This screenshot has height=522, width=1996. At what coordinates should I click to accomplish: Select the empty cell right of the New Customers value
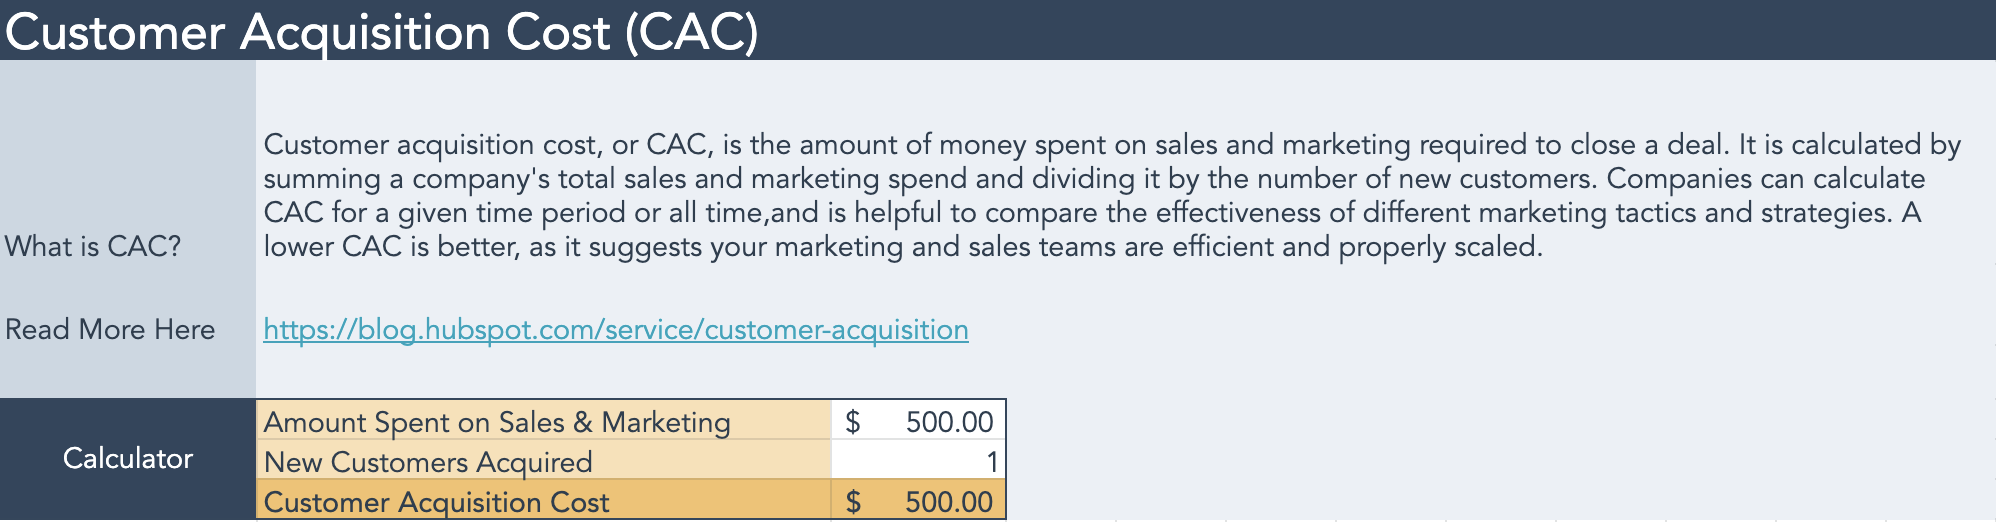[1060, 460]
